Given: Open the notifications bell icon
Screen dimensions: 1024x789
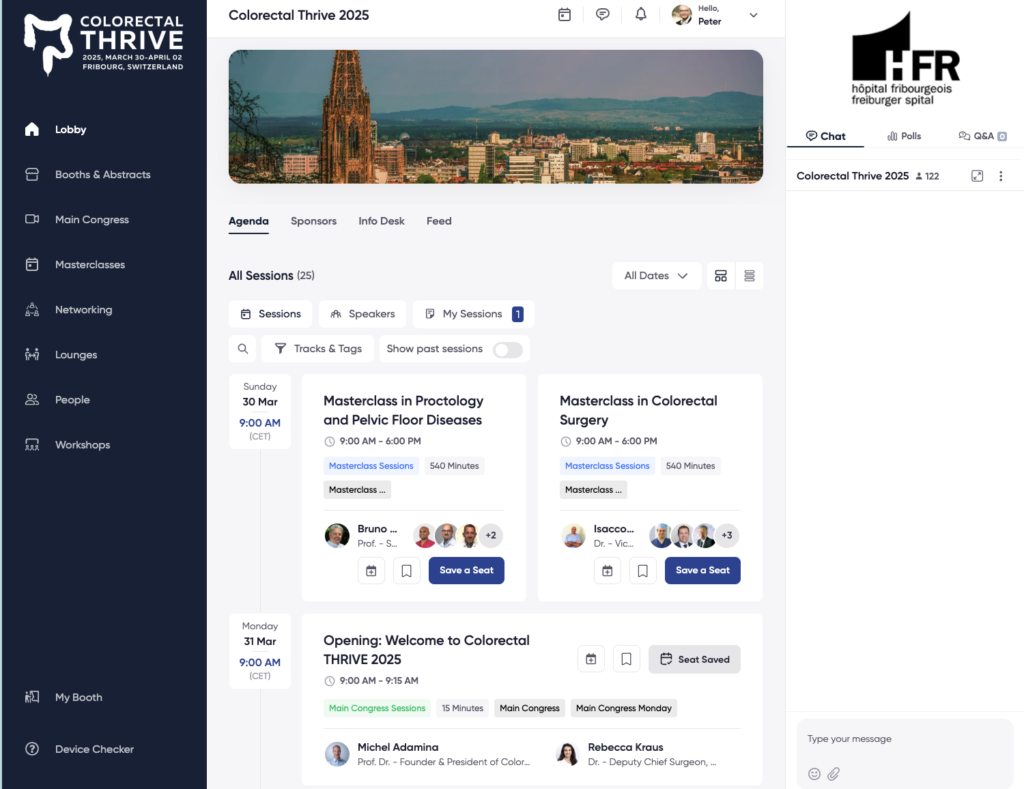Looking at the screenshot, I should pyautogui.click(x=641, y=15).
